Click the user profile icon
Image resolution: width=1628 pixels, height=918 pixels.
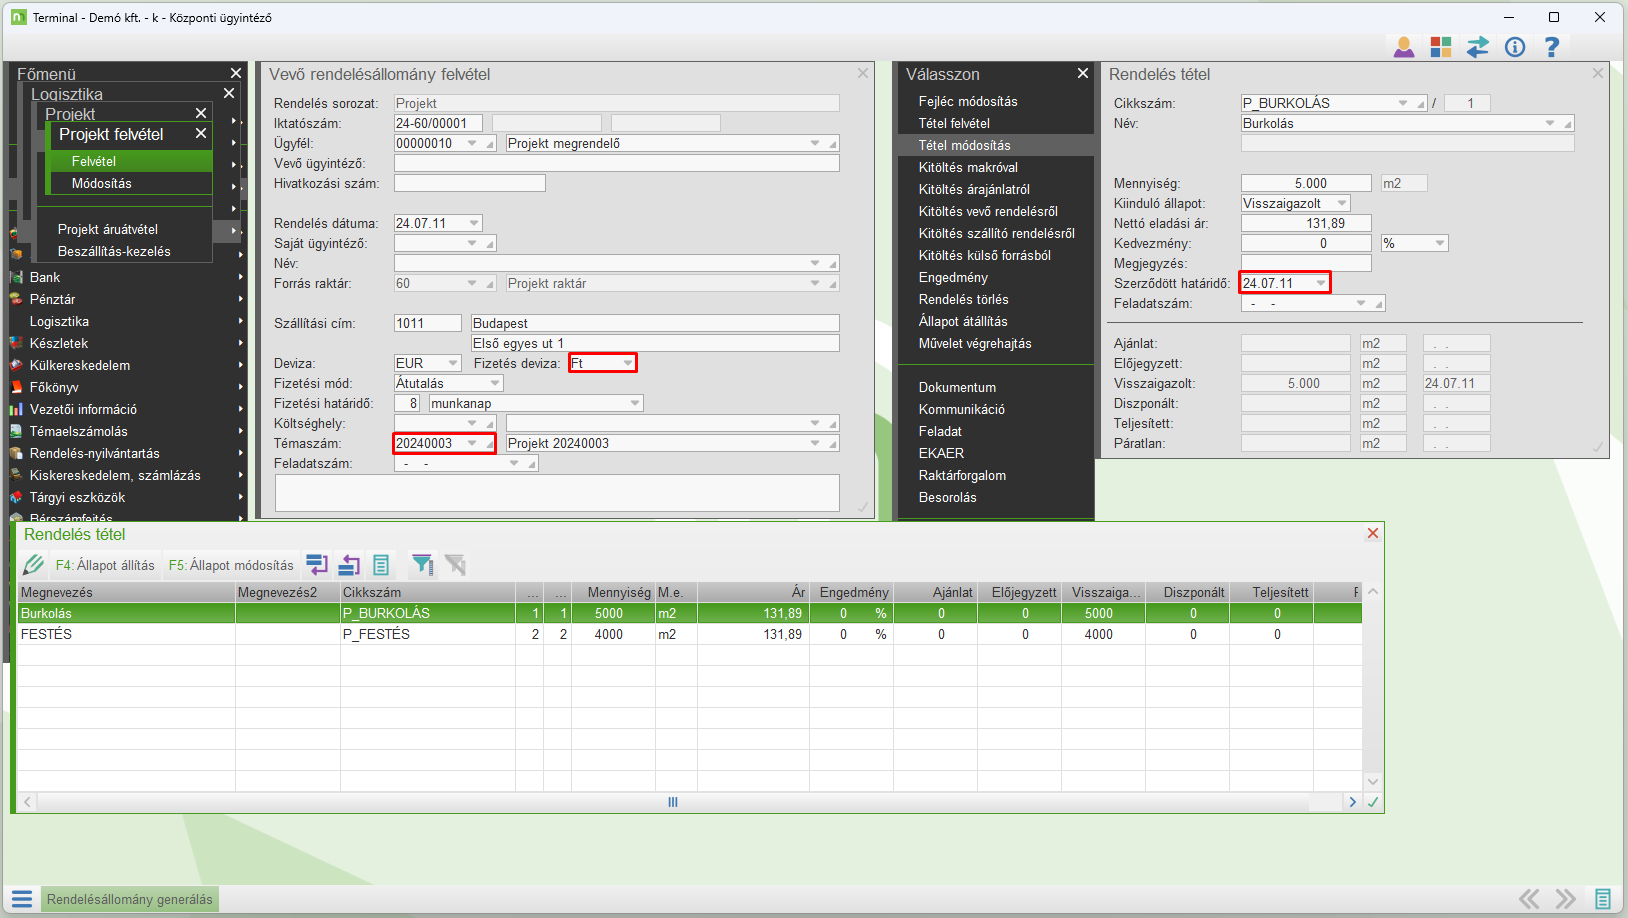pyautogui.click(x=1404, y=47)
